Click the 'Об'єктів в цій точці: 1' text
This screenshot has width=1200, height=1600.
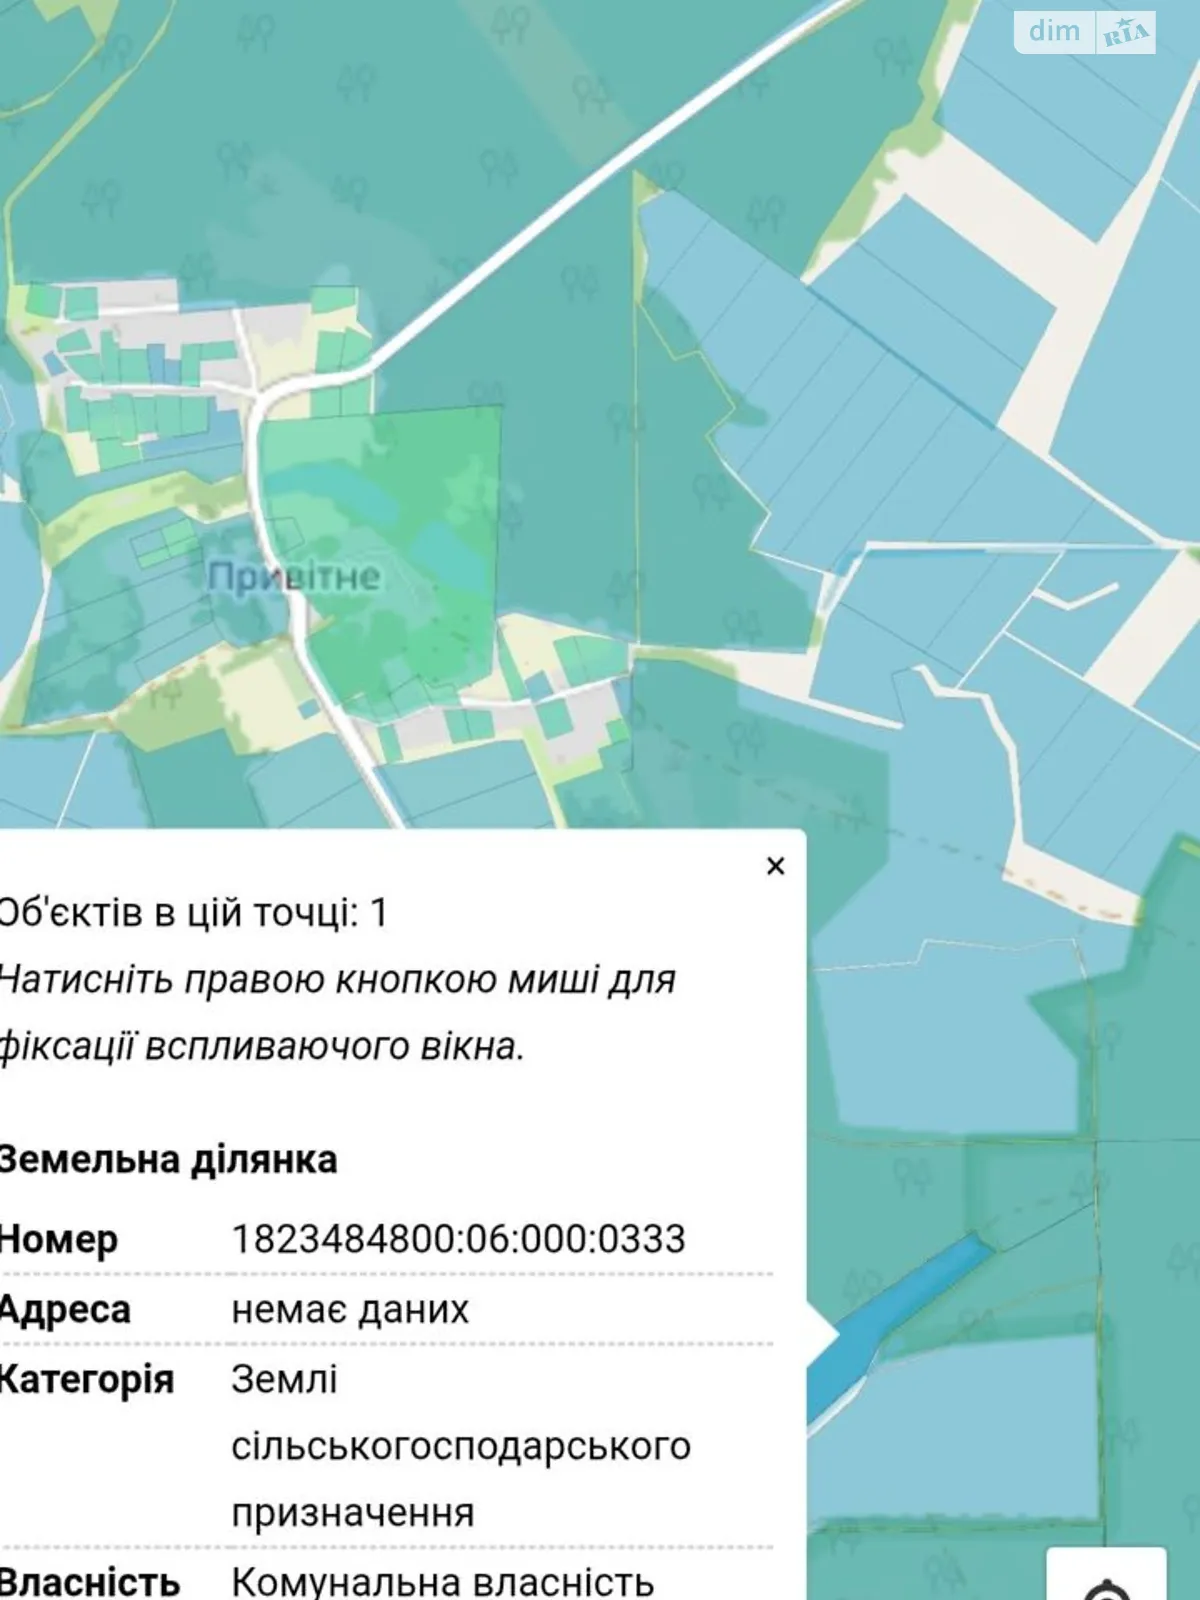pyautogui.click(x=192, y=912)
